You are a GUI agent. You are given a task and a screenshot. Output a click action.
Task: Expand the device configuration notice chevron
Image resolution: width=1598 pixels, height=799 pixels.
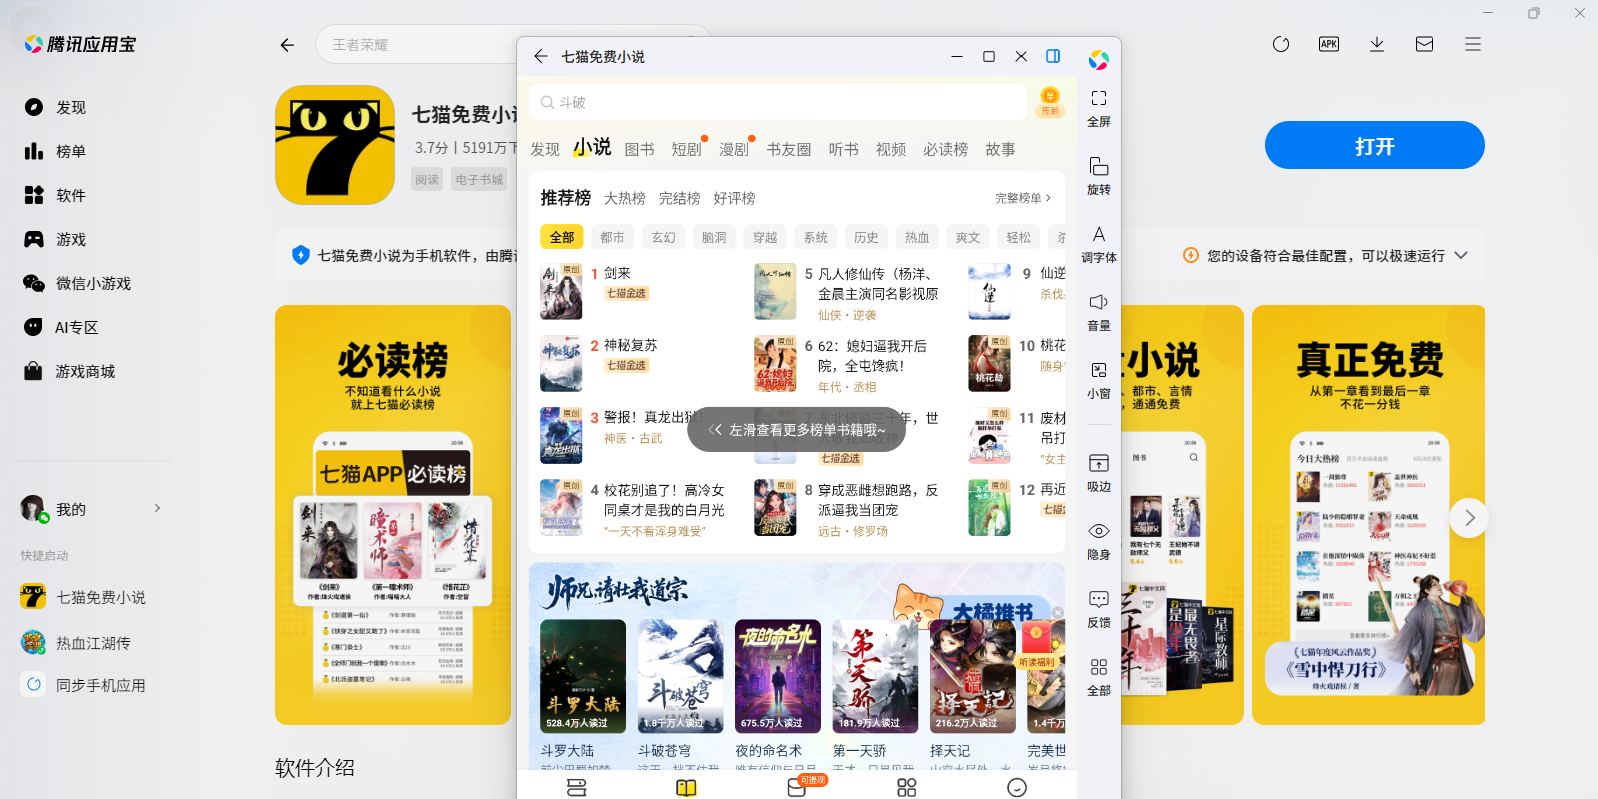(1461, 255)
